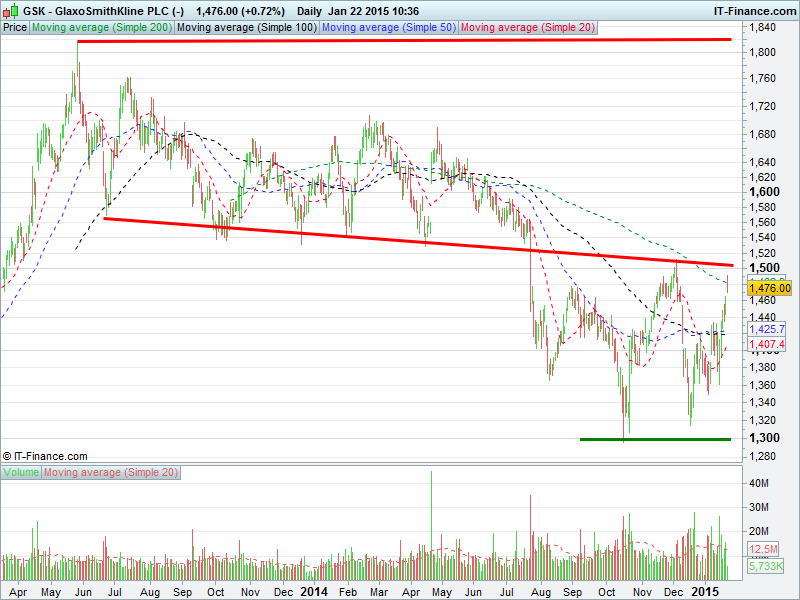
Task: Click the 1,280 price axis label
Action: click(x=762, y=456)
